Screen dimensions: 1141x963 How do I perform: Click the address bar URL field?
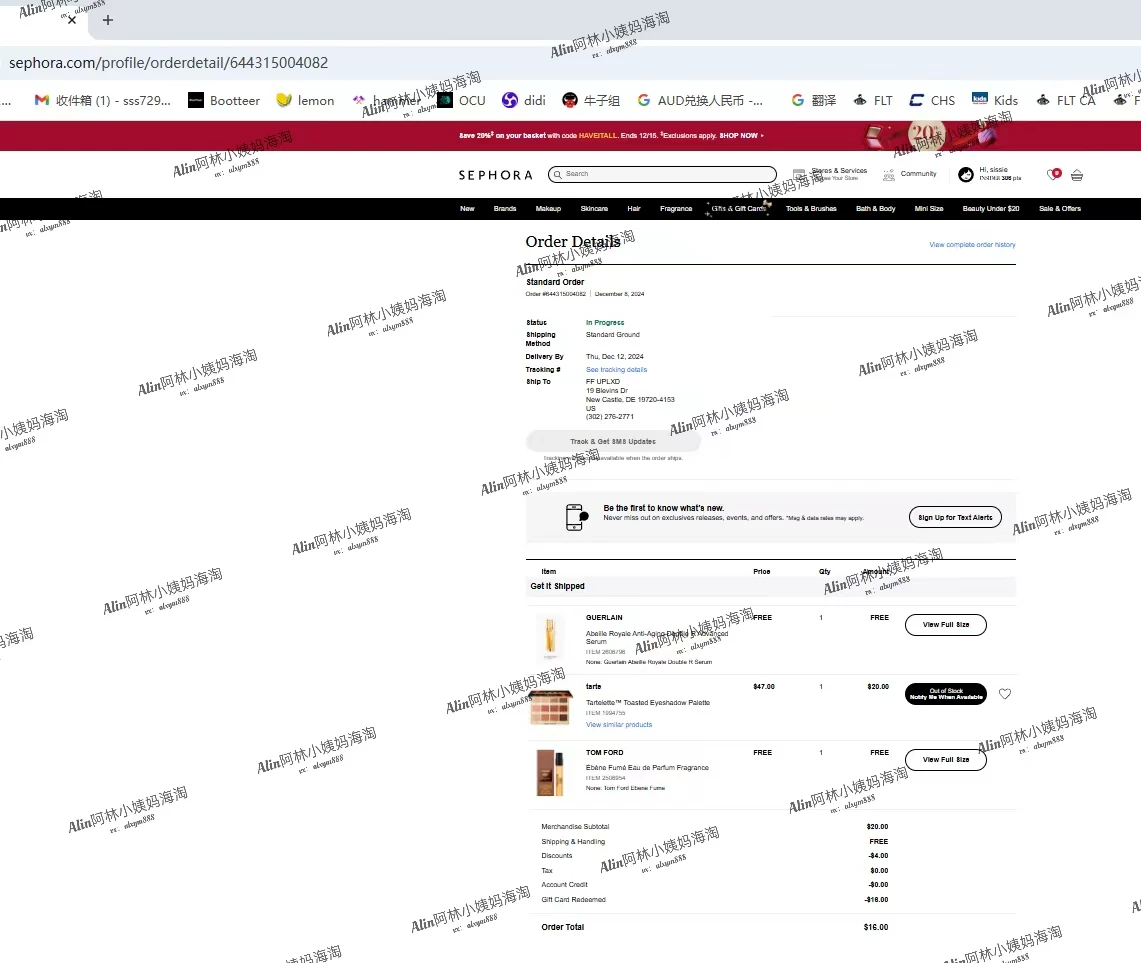[x=168, y=63]
